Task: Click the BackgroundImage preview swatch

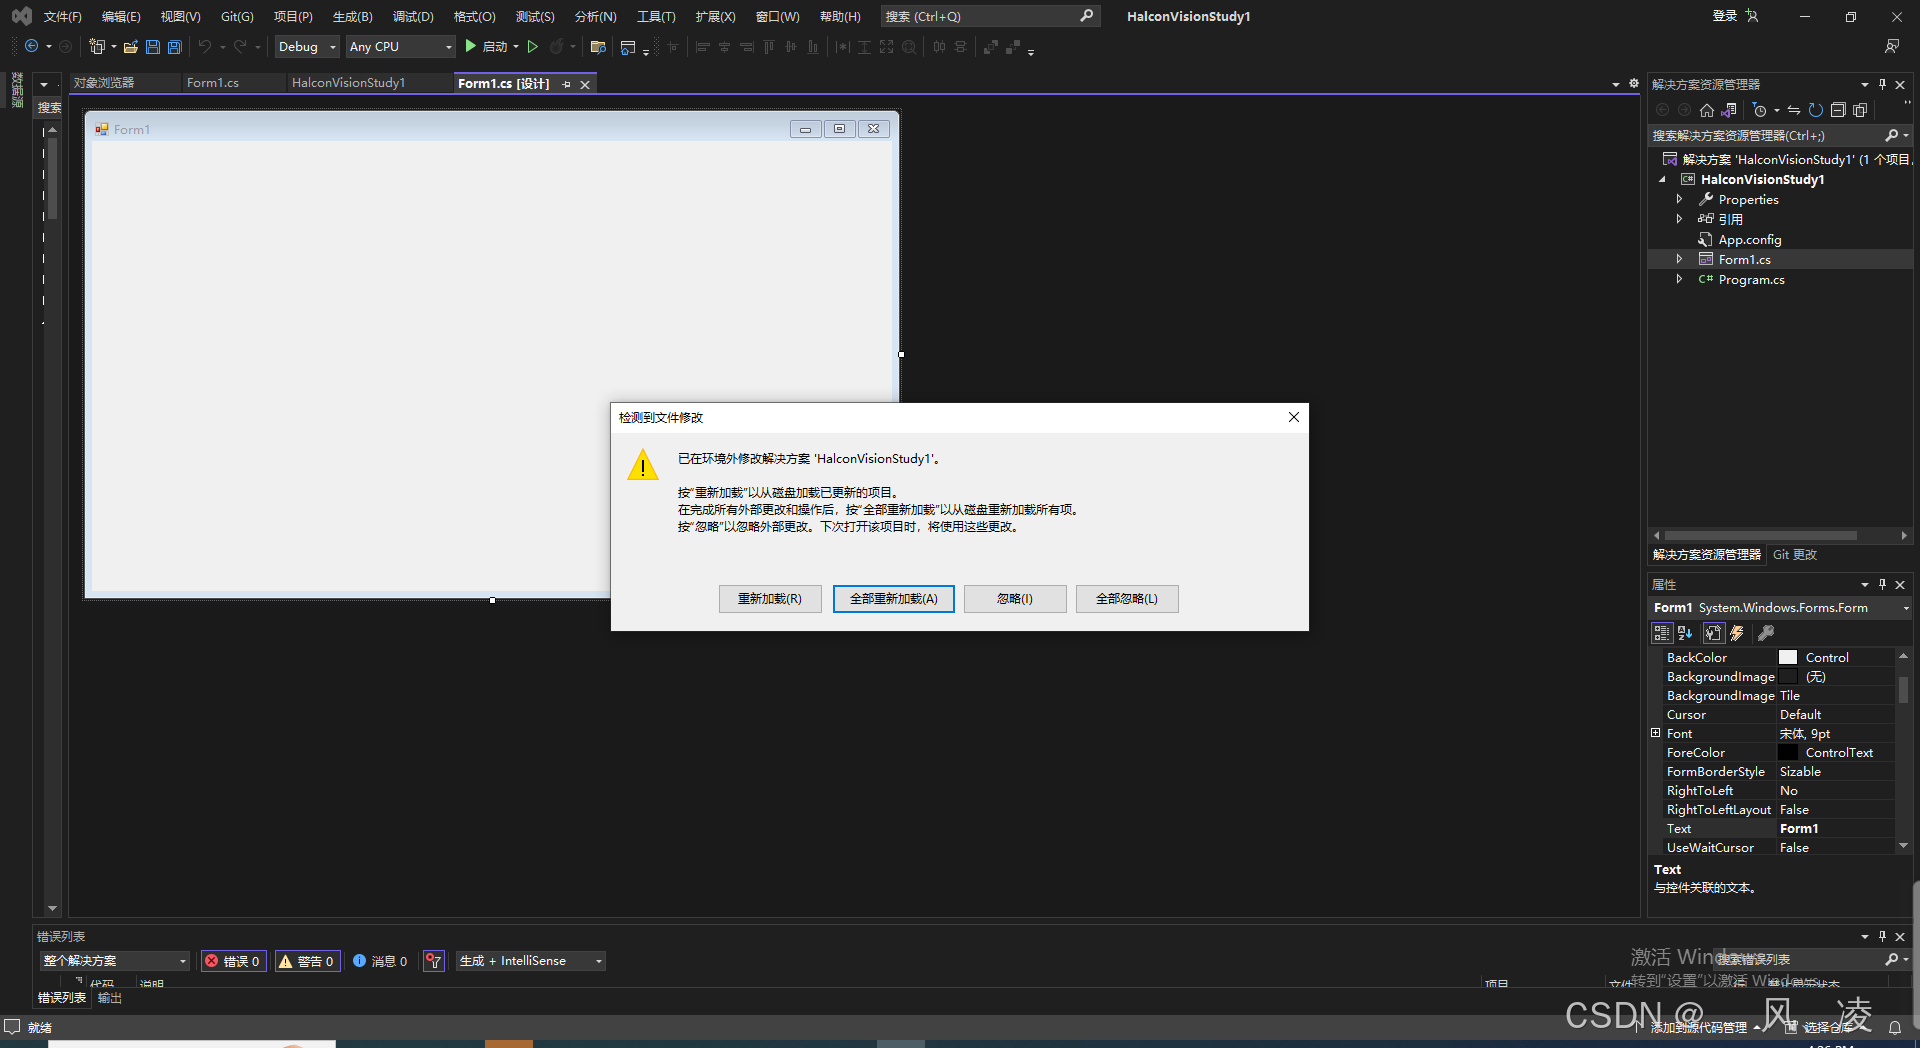Action: pos(1788,676)
